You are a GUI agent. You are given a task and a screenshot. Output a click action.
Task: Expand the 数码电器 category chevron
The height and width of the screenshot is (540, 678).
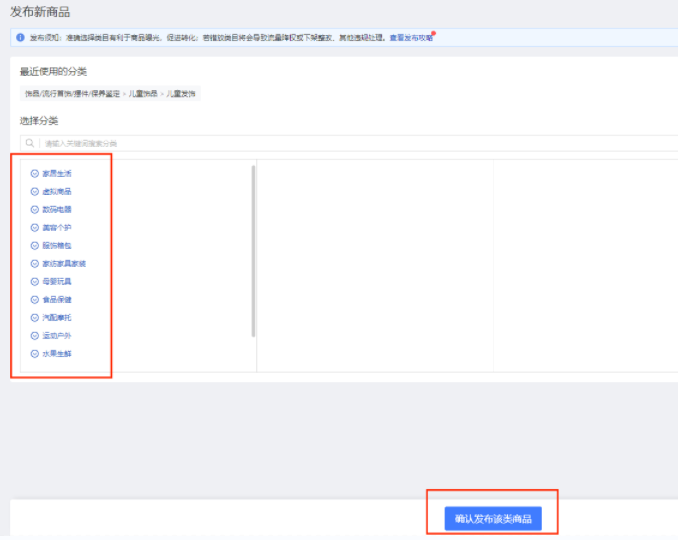coord(35,210)
